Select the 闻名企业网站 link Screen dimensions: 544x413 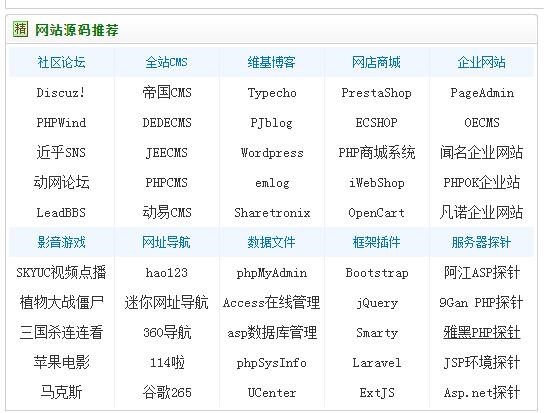coord(482,153)
